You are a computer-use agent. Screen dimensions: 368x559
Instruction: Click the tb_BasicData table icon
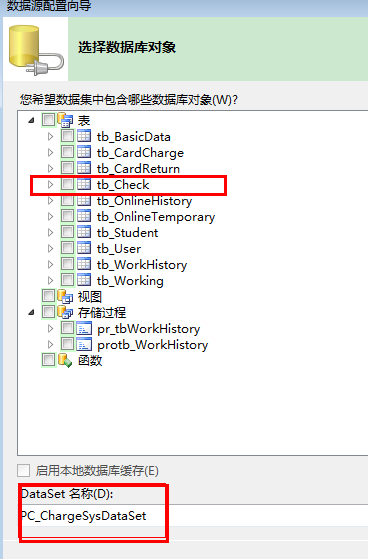coord(84,136)
